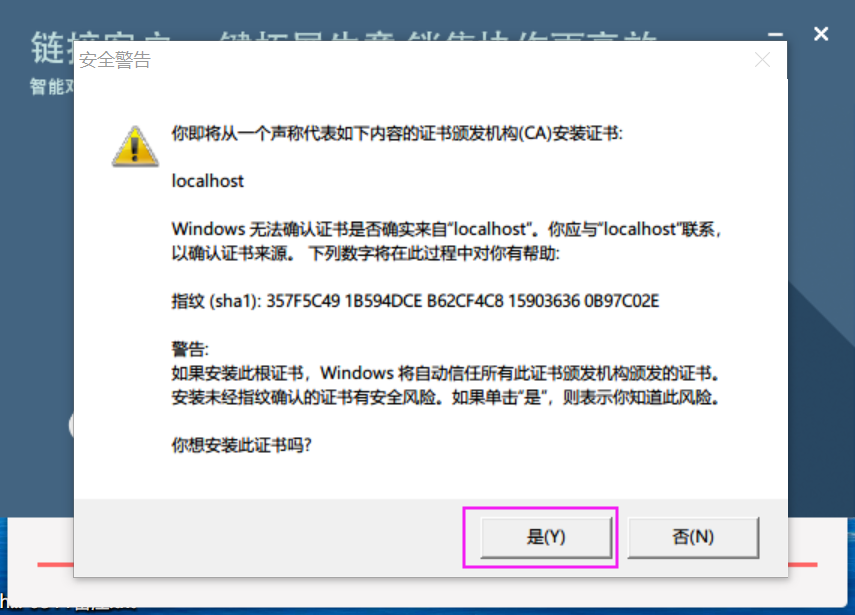Click left end of red progress bar

pyautogui.click(x=55, y=564)
